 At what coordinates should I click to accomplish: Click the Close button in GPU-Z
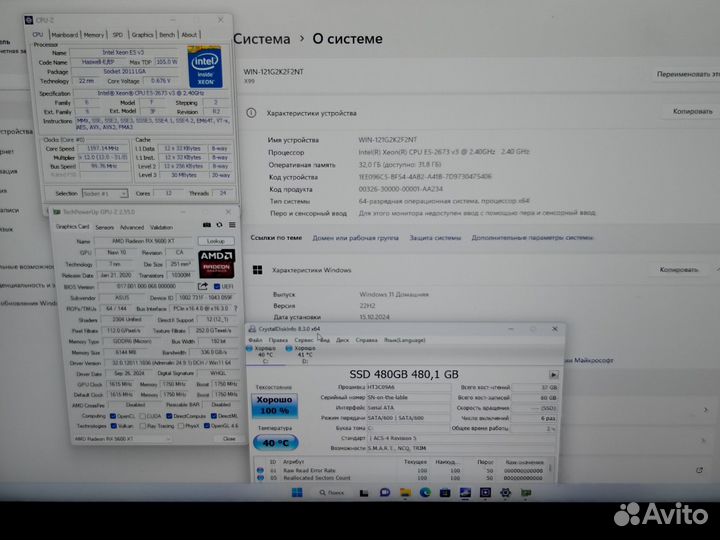tap(229, 439)
